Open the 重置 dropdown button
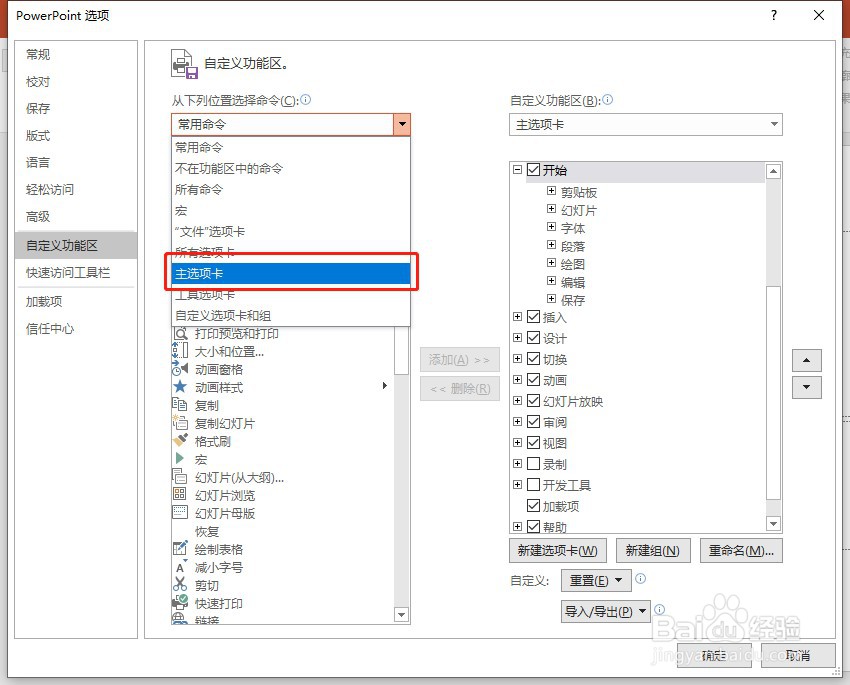 [596, 580]
